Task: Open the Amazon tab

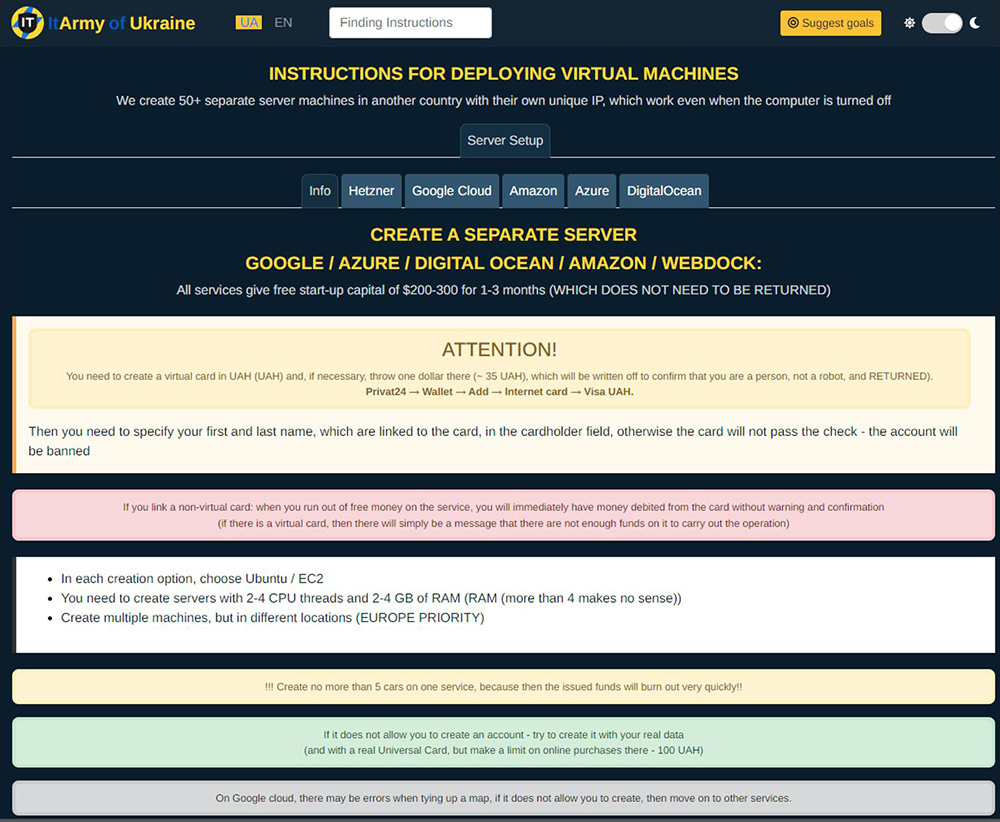Action: tap(533, 191)
